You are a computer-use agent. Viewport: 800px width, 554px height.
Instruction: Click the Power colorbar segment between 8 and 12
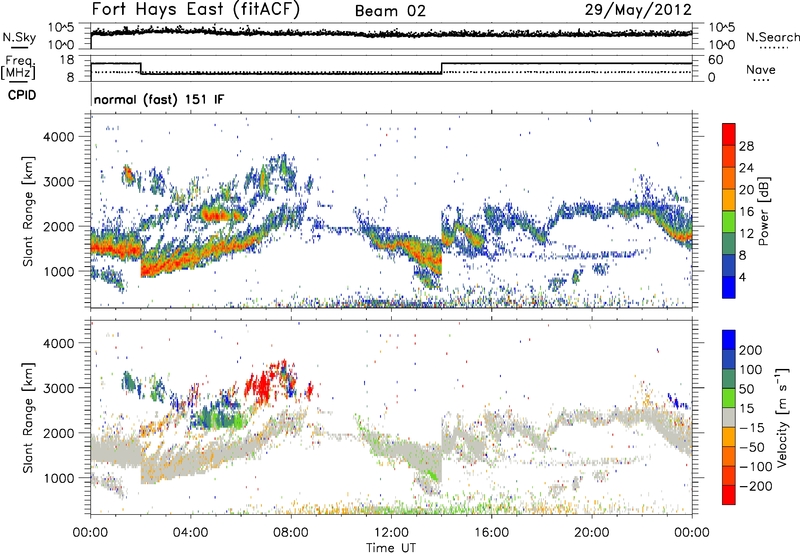[x=729, y=243]
